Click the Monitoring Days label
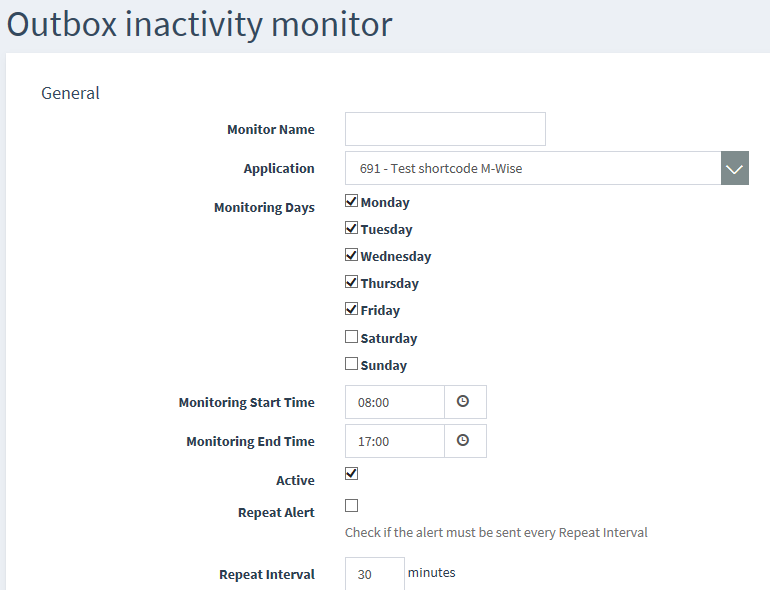The image size is (770, 590). 264,208
